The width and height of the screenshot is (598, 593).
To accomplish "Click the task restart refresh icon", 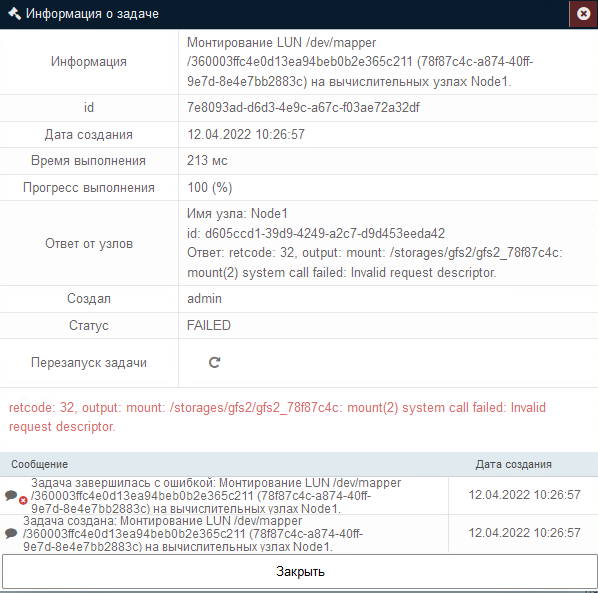I will (214, 362).
